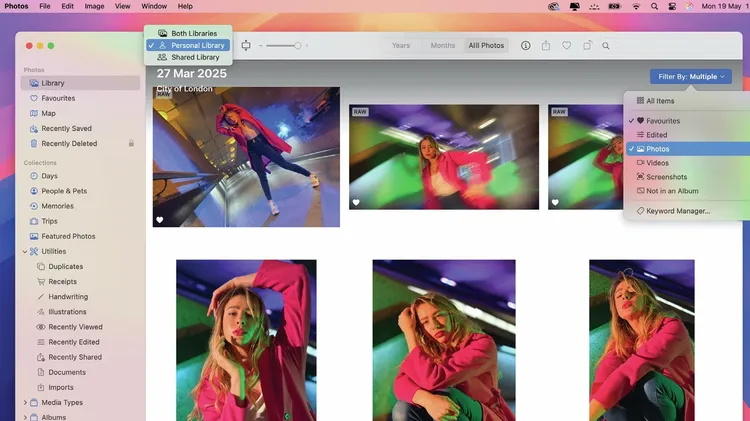Open the Image menu in menu bar
Image resolution: width=750 pixels, height=421 pixels.
94,6
